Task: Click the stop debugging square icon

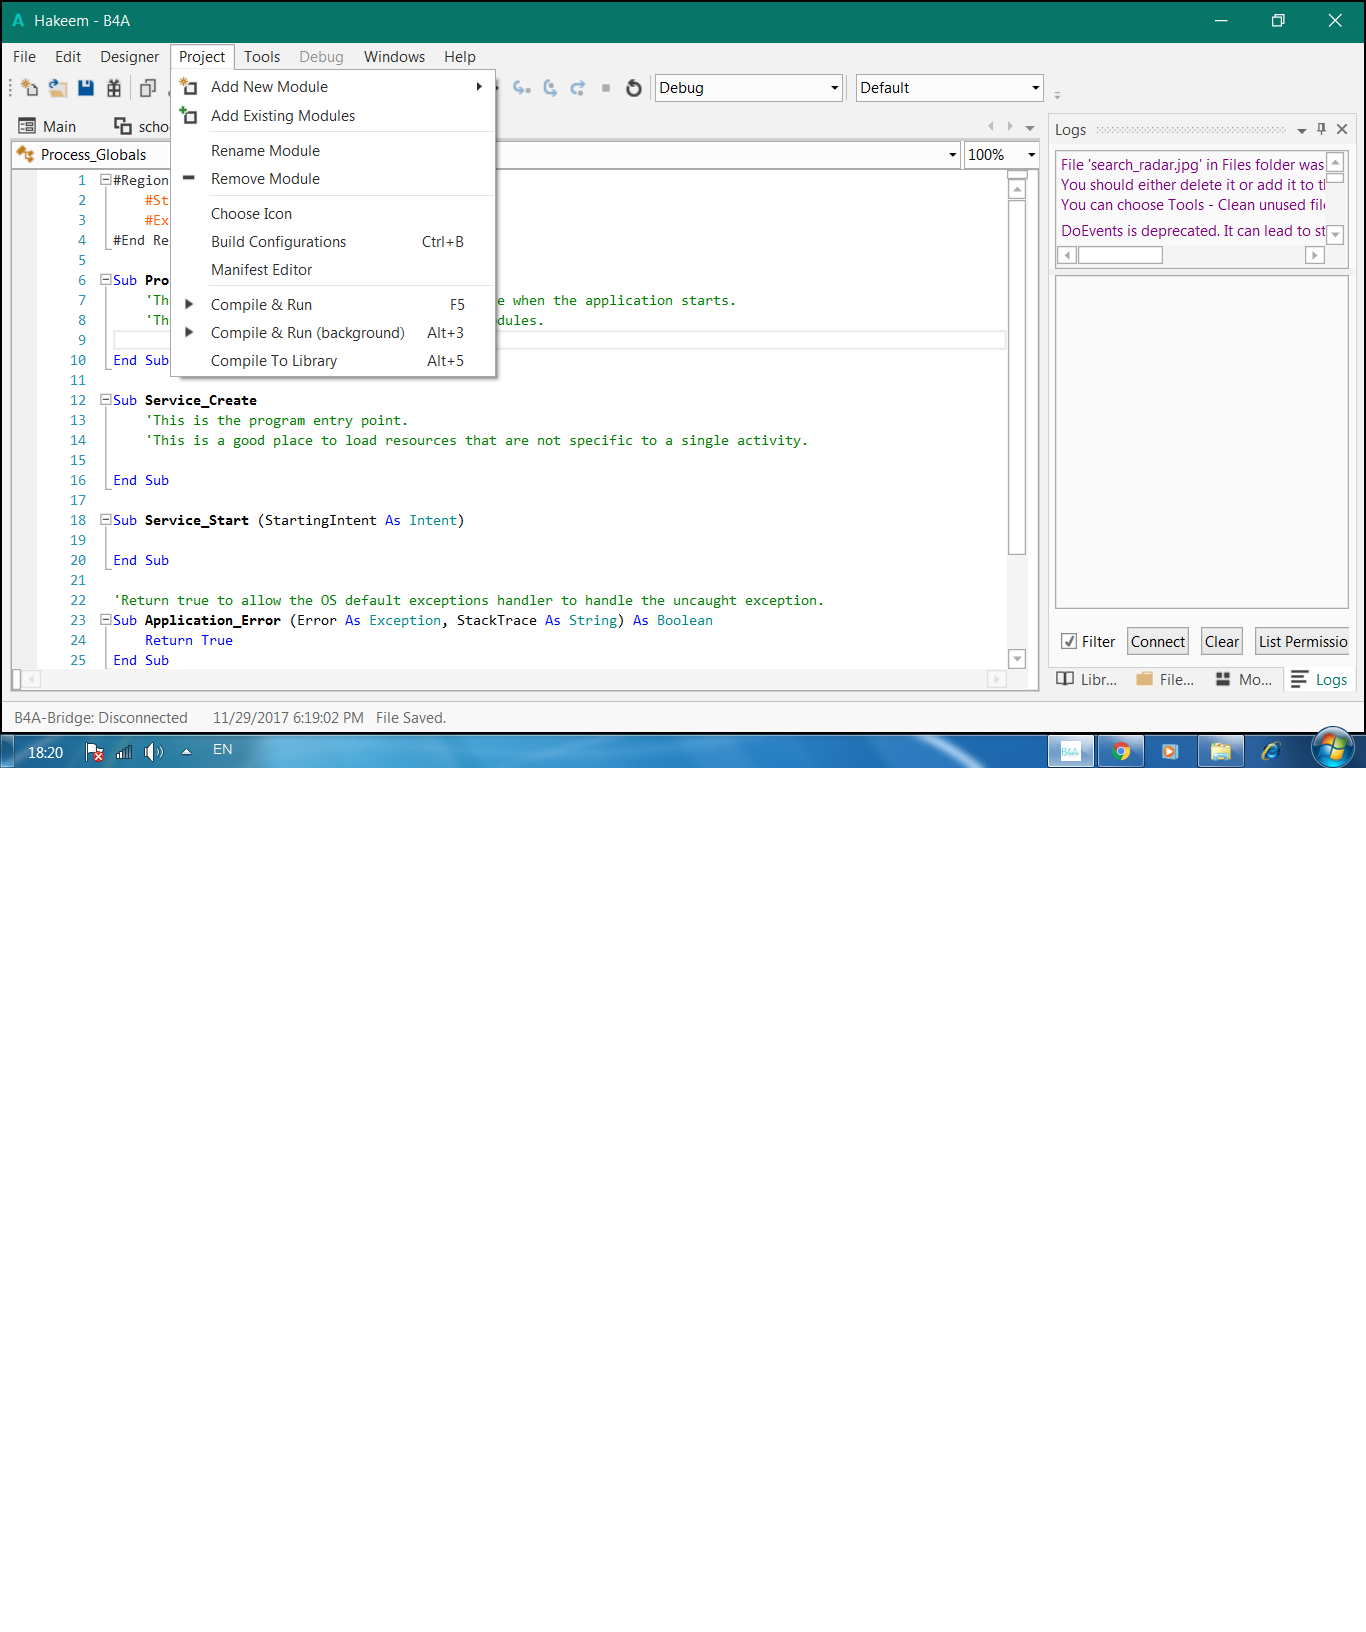Action: tap(606, 88)
